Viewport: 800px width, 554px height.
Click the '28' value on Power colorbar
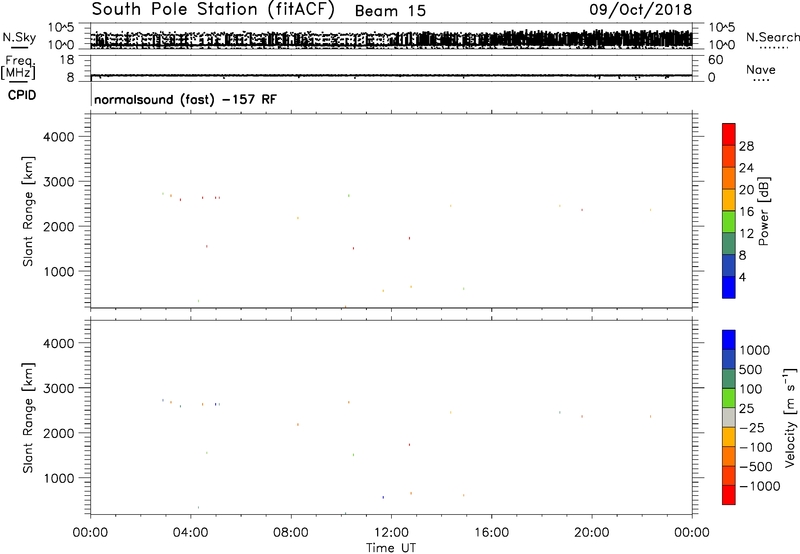pyautogui.click(x=746, y=146)
